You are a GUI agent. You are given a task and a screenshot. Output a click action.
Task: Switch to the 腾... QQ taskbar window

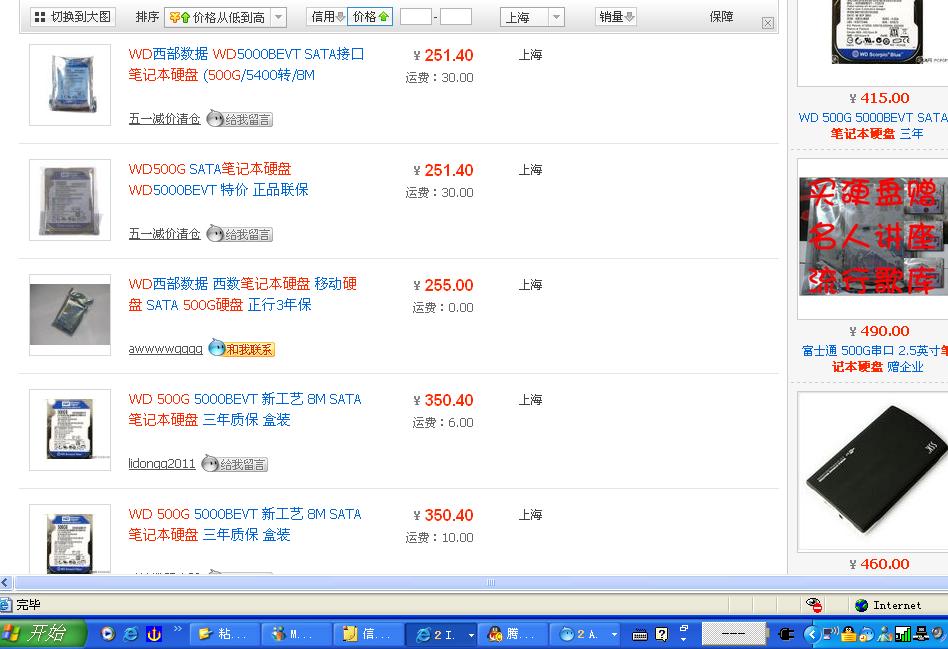click(x=513, y=634)
